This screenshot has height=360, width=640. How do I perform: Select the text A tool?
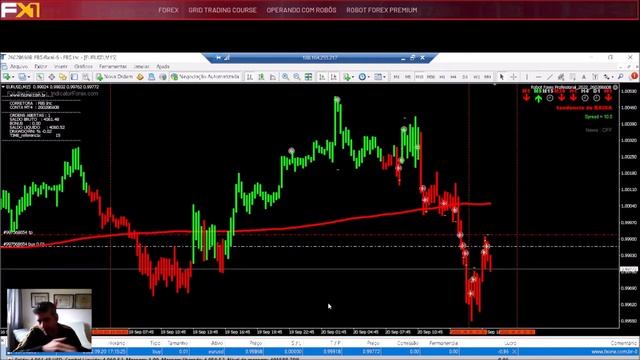(584, 77)
